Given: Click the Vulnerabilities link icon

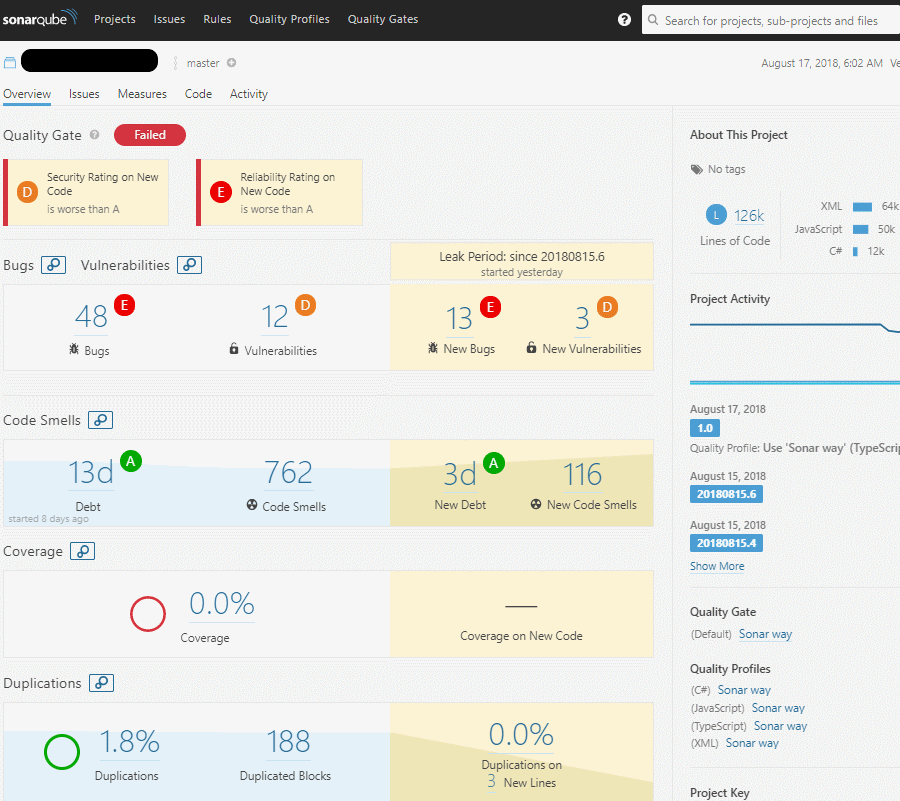Looking at the screenshot, I should tap(189, 265).
